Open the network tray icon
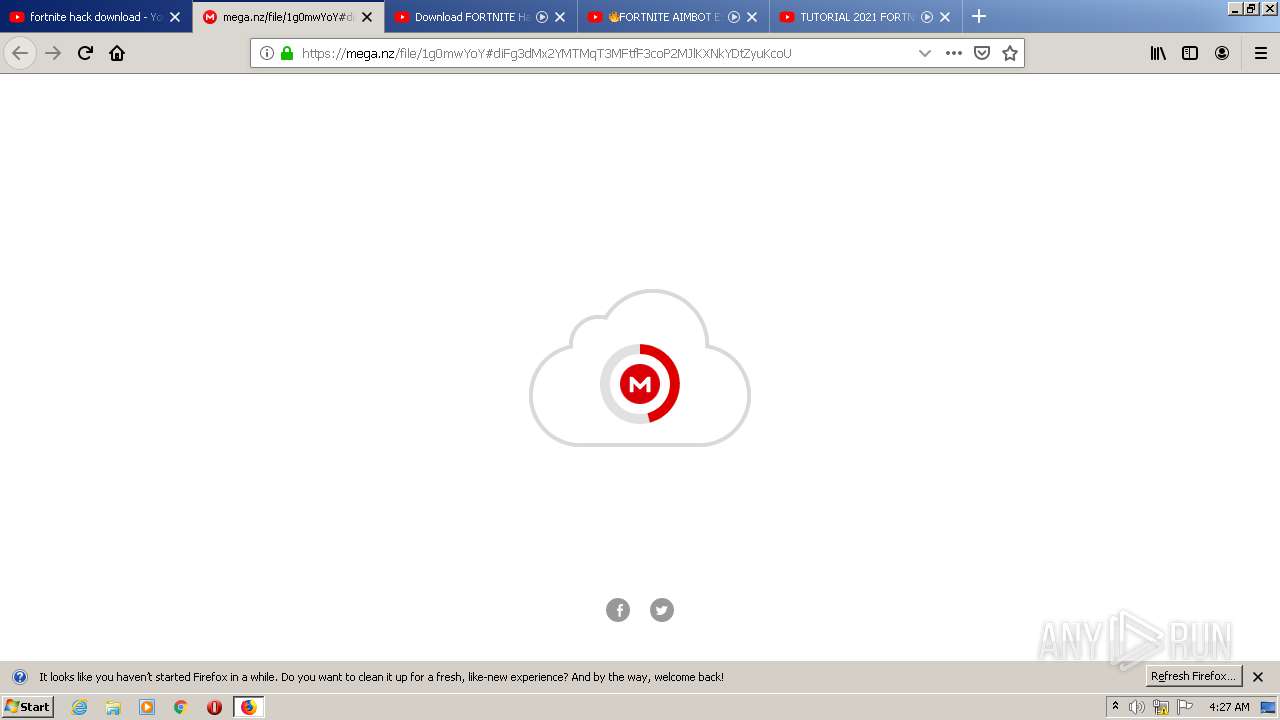Image resolution: width=1280 pixels, height=720 pixels. click(1160, 707)
